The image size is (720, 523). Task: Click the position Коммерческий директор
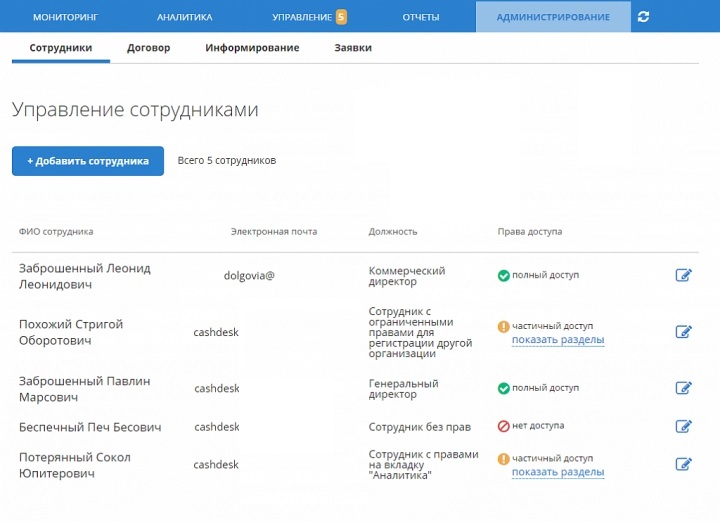[x=407, y=276]
